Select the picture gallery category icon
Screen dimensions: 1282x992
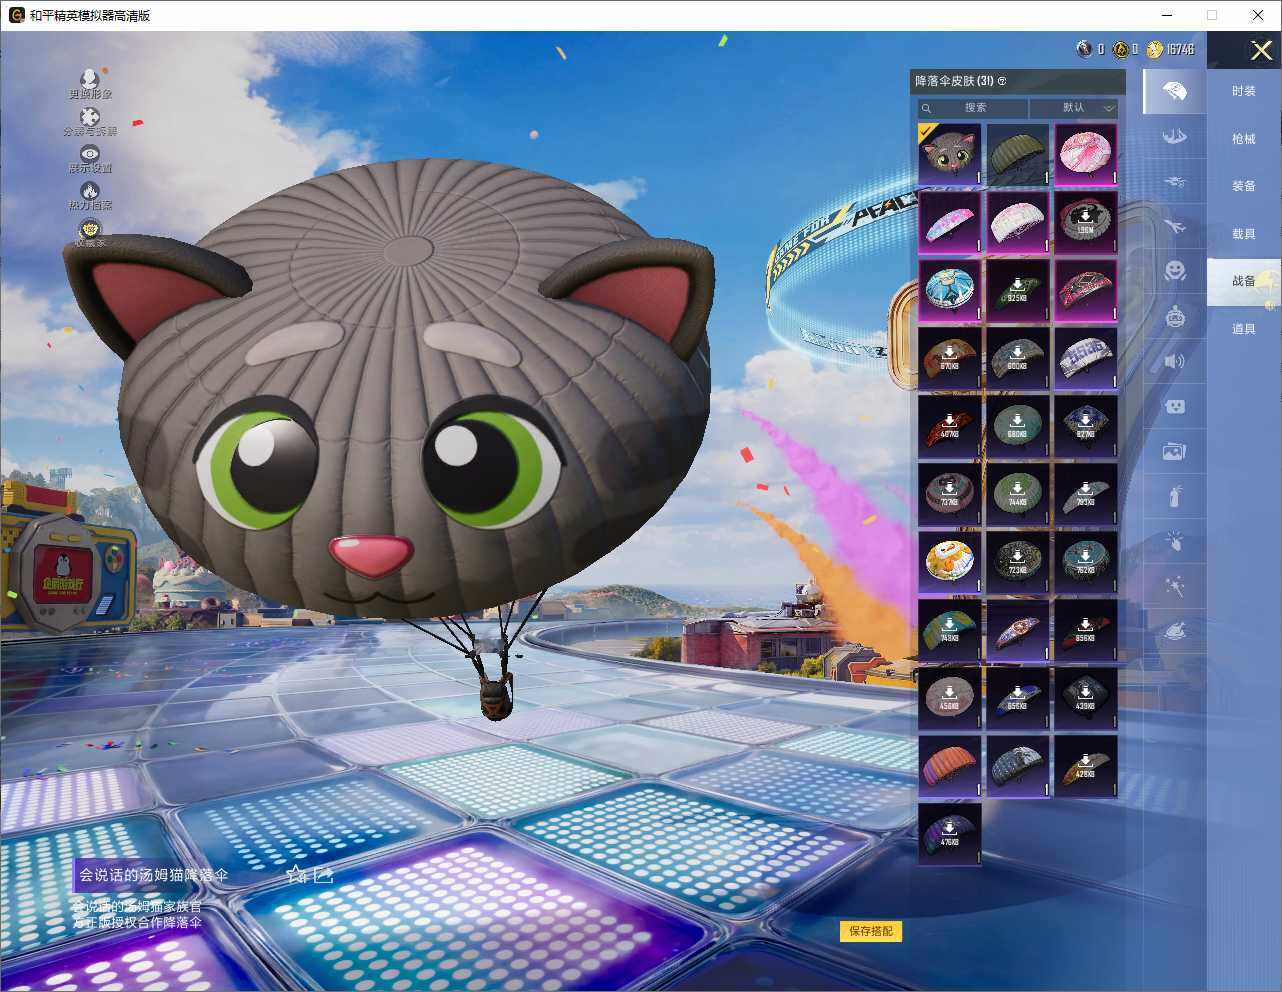pos(1175,452)
